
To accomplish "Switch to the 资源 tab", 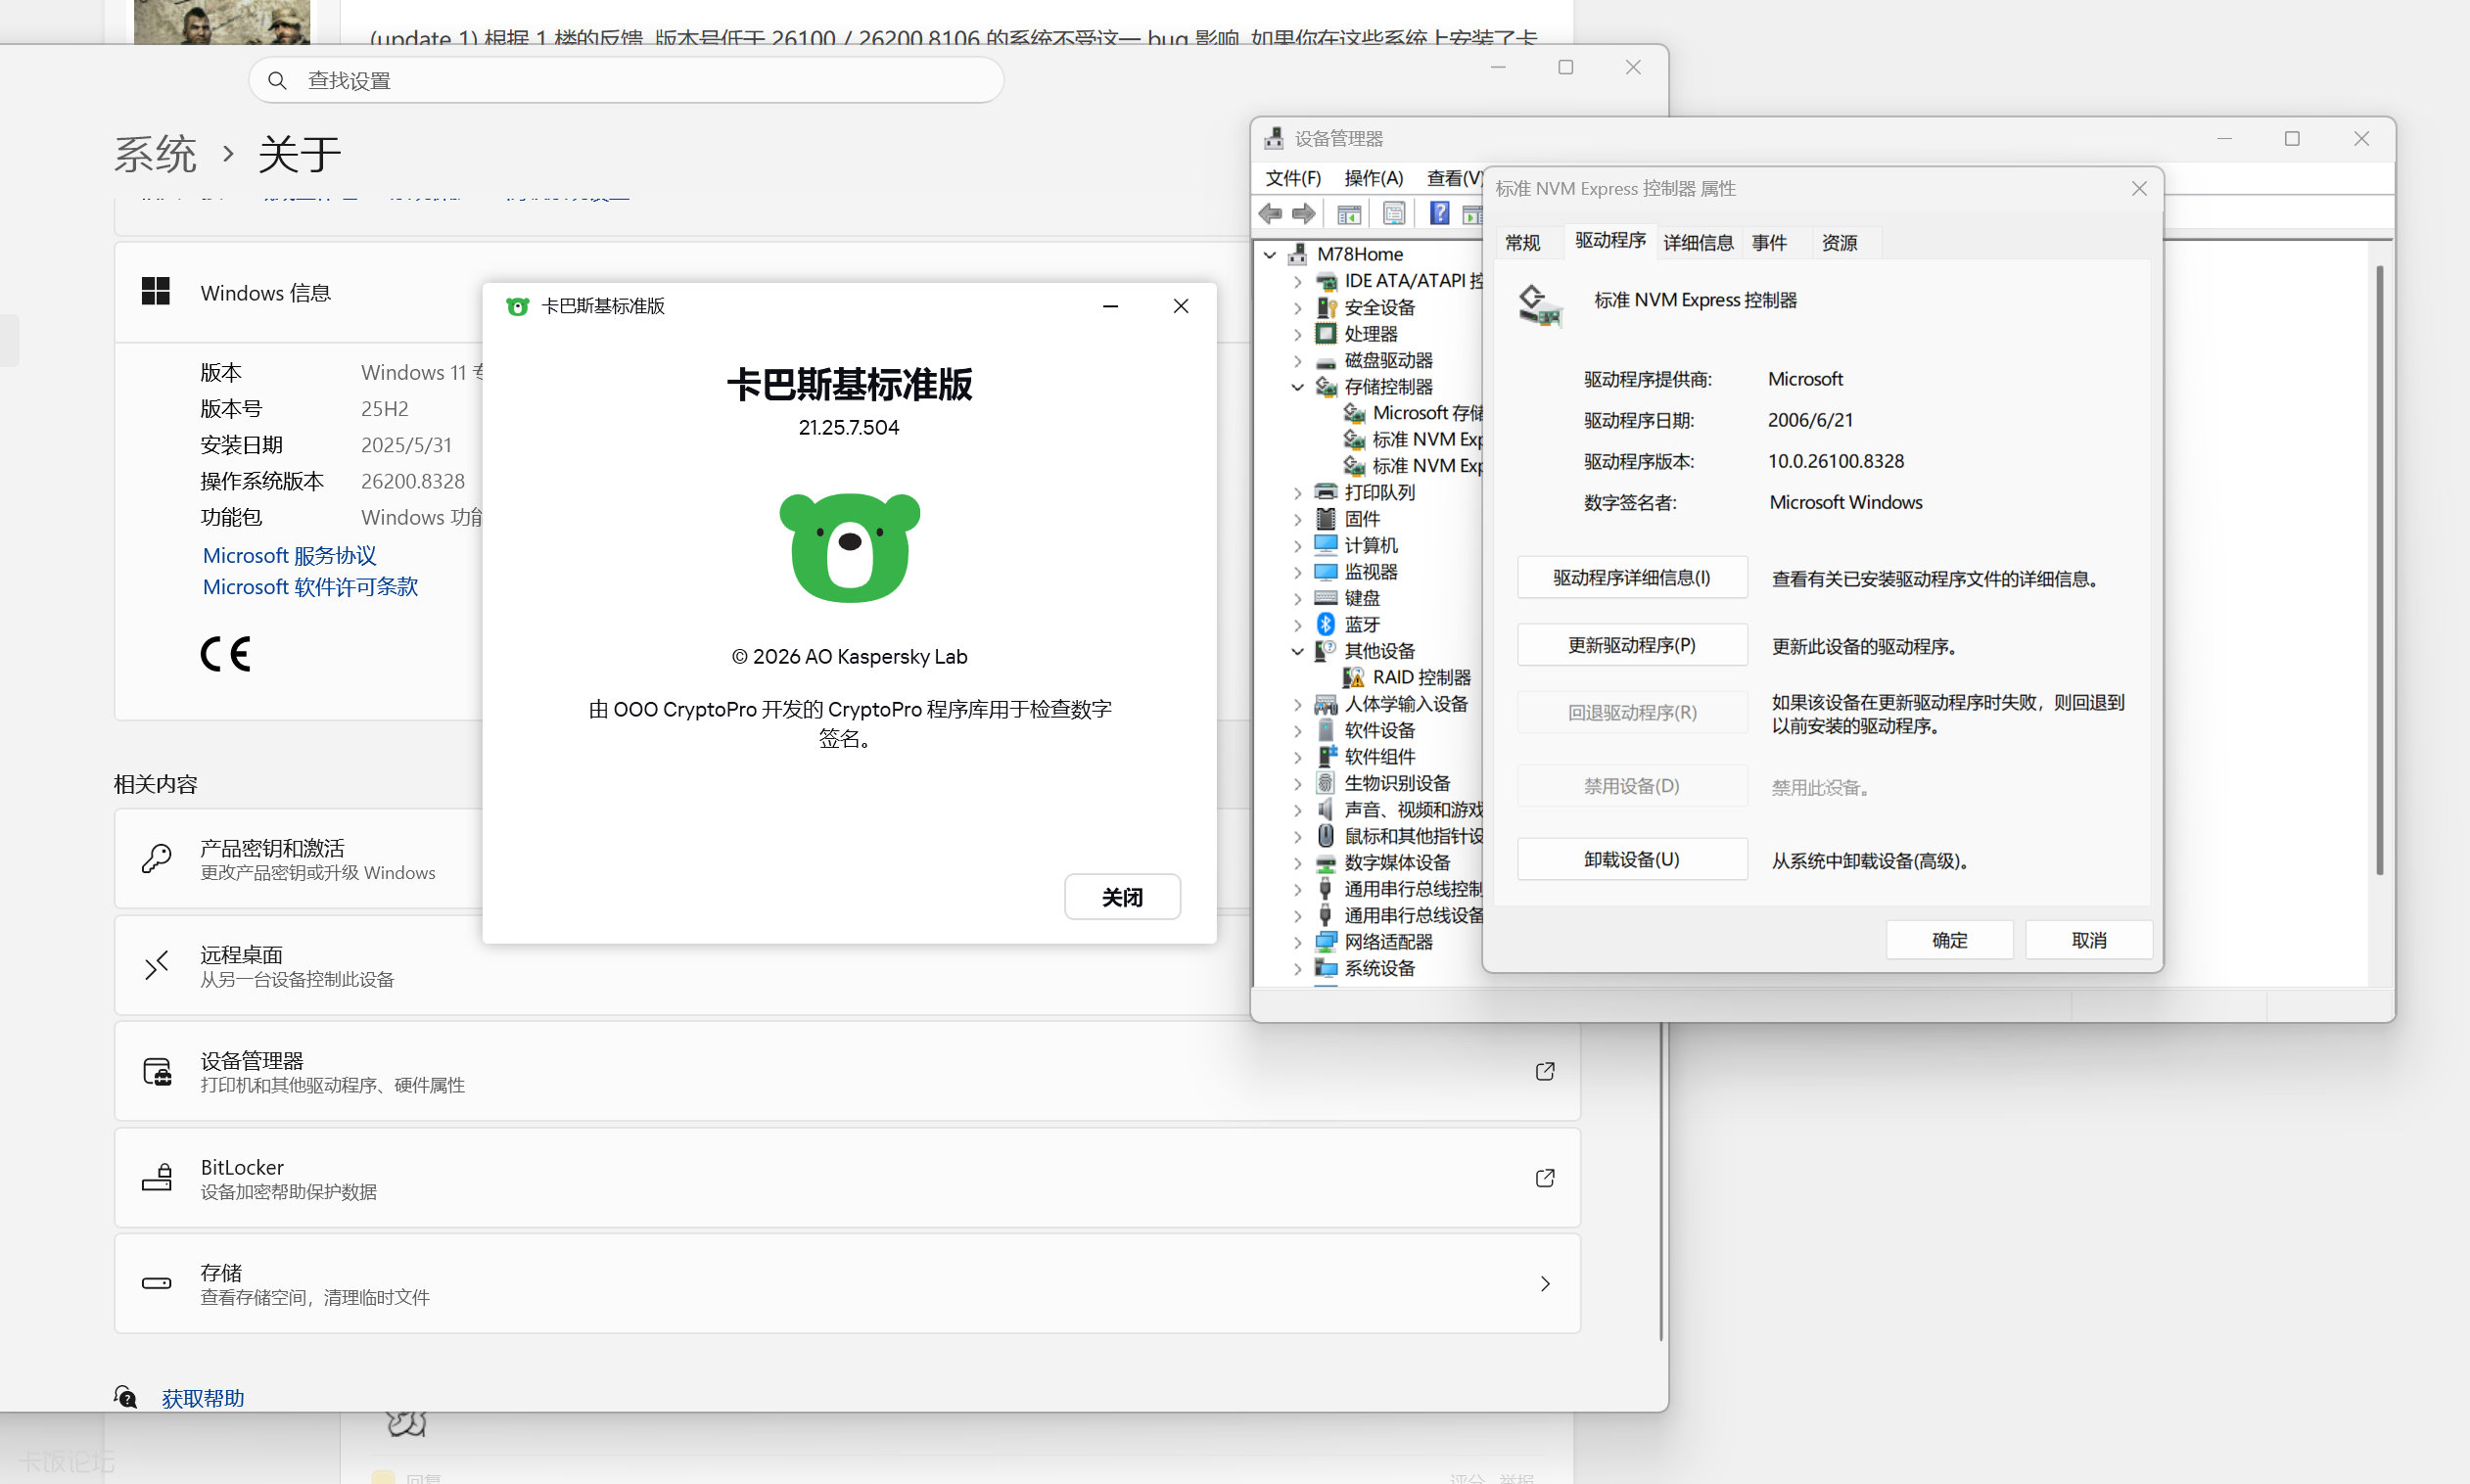I will [x=1839, y=242].
